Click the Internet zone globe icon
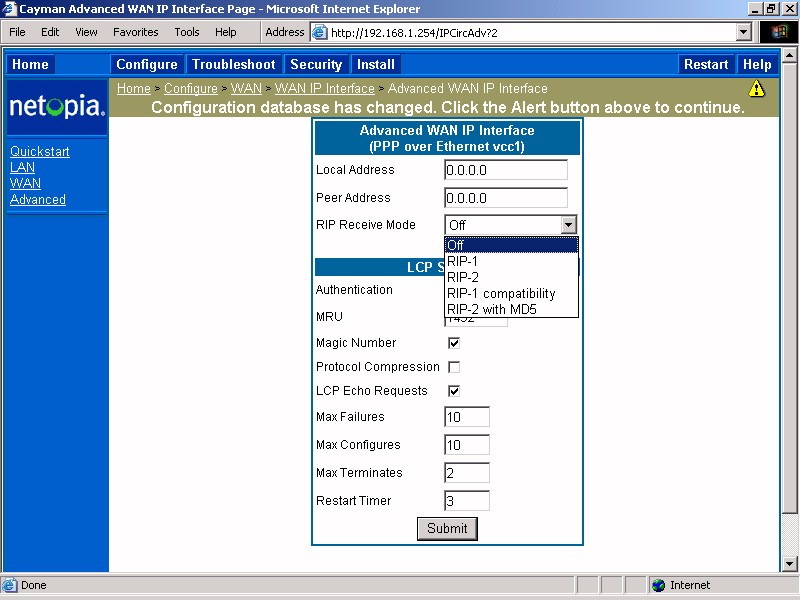The image size is (800, 600). point(658,585)
